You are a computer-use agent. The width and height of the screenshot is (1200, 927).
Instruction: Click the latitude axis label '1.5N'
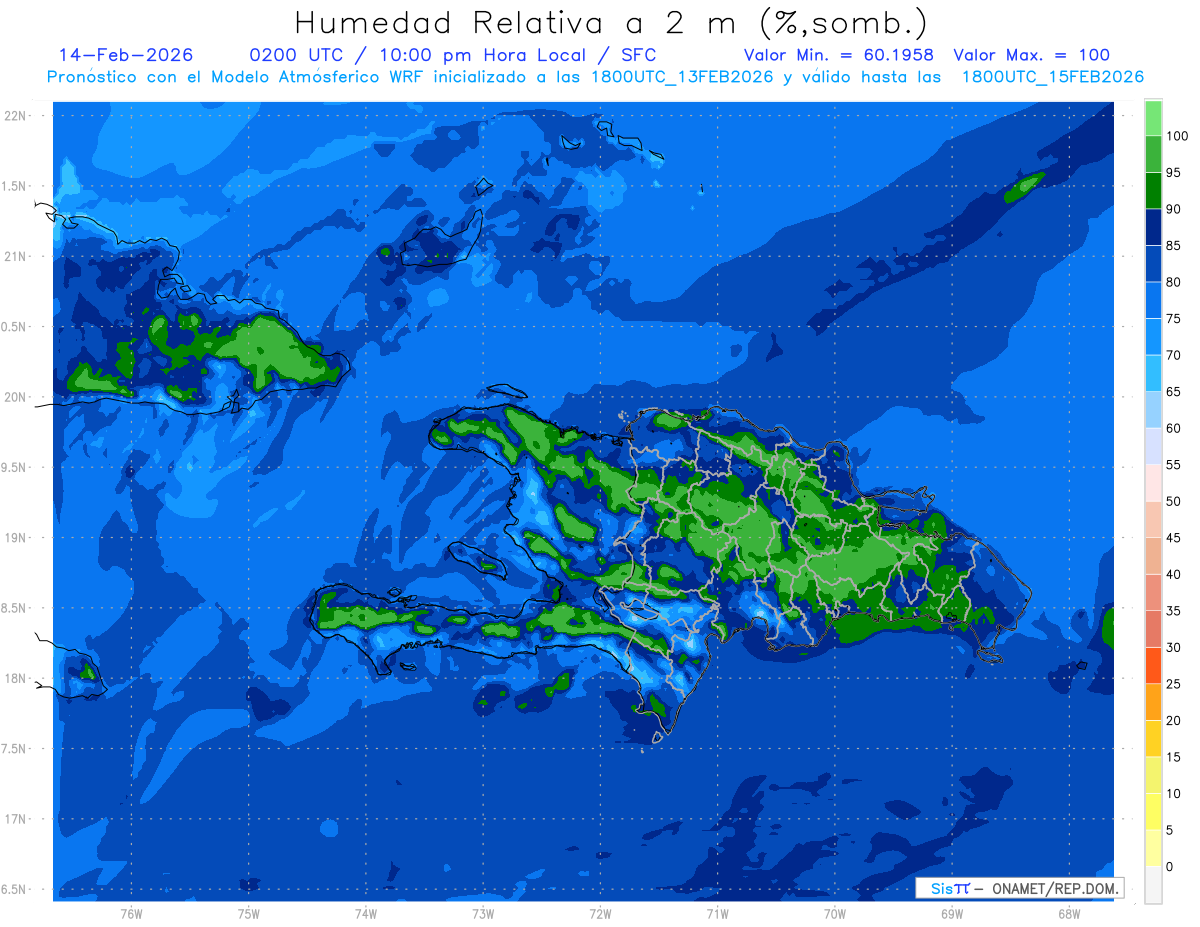15,186
